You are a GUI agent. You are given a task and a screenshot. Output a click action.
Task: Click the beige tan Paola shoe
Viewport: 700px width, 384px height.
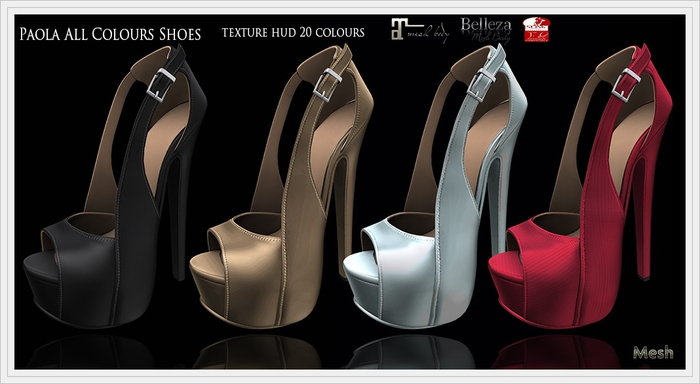coord(281,188)
